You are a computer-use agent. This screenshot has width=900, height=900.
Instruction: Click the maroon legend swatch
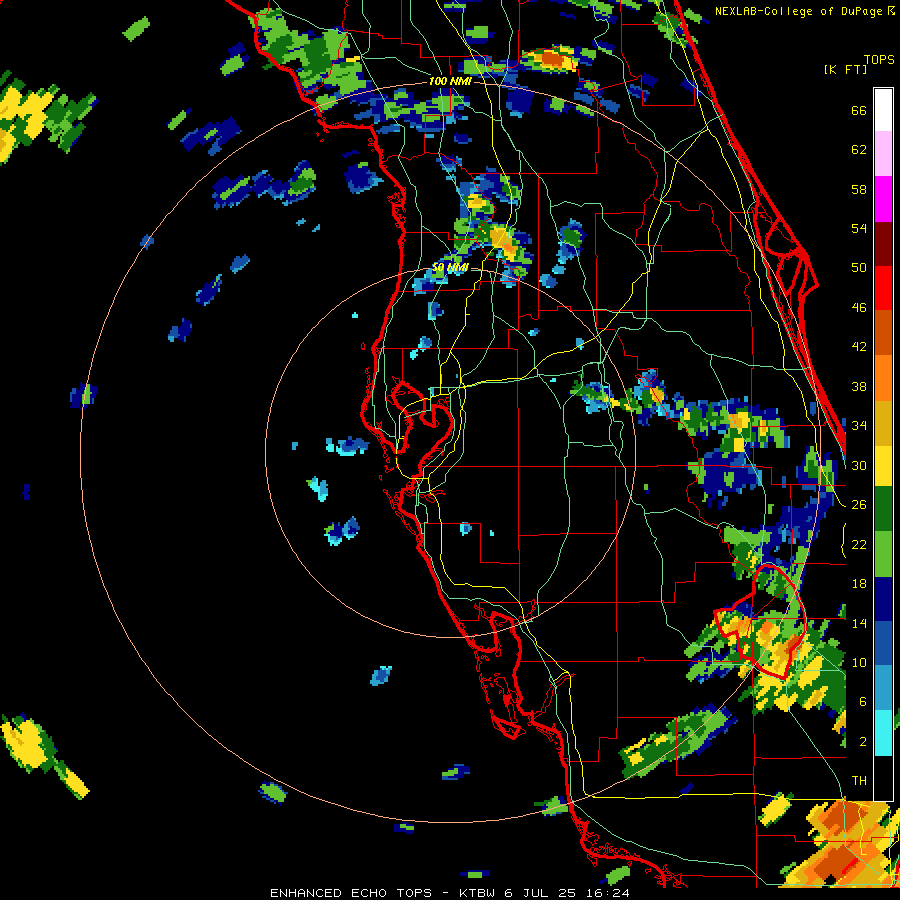tap(883, 243)
